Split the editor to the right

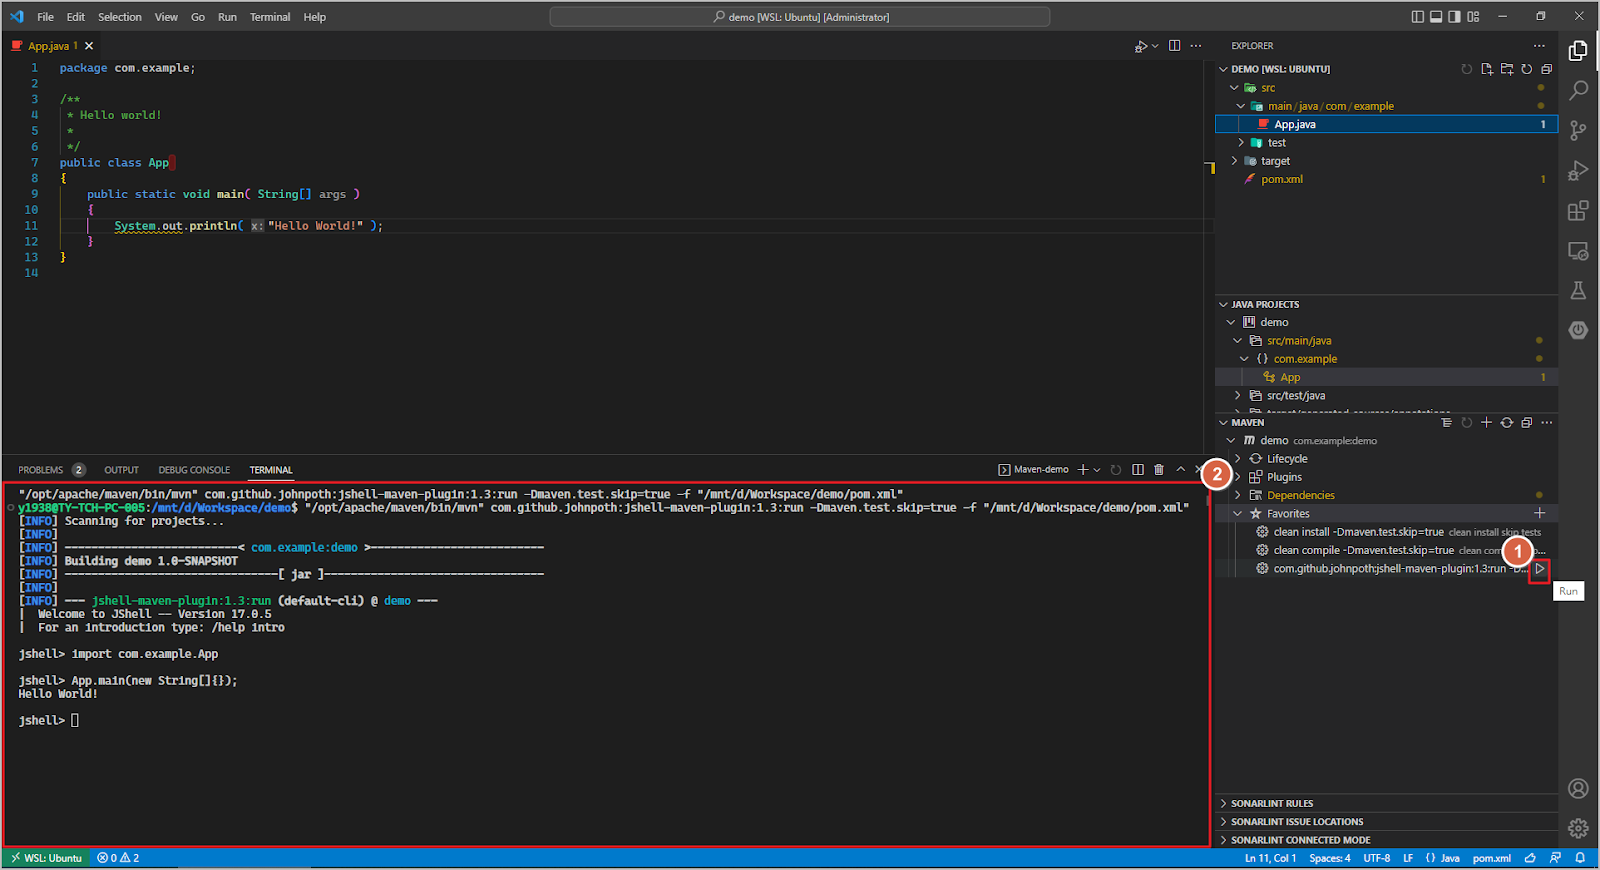coord(1174,46)
